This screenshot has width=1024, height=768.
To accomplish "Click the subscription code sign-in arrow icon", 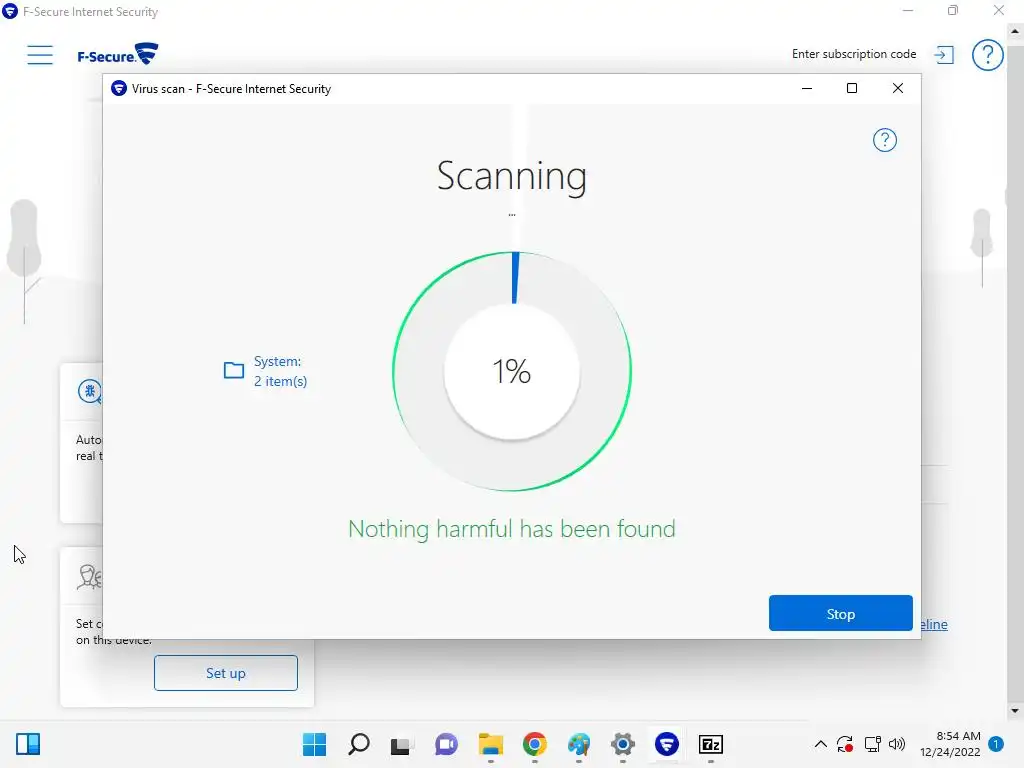I will (x=944, y=55).
